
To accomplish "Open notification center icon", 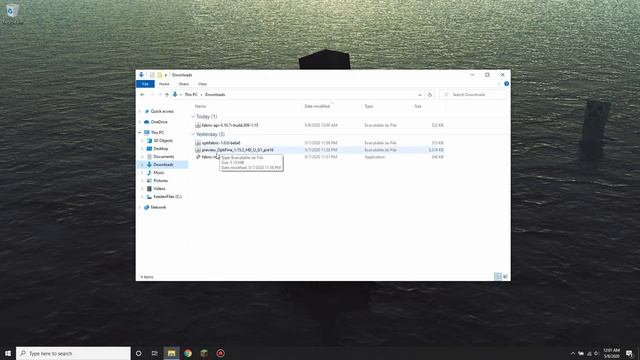I will (x=629, y=353).
